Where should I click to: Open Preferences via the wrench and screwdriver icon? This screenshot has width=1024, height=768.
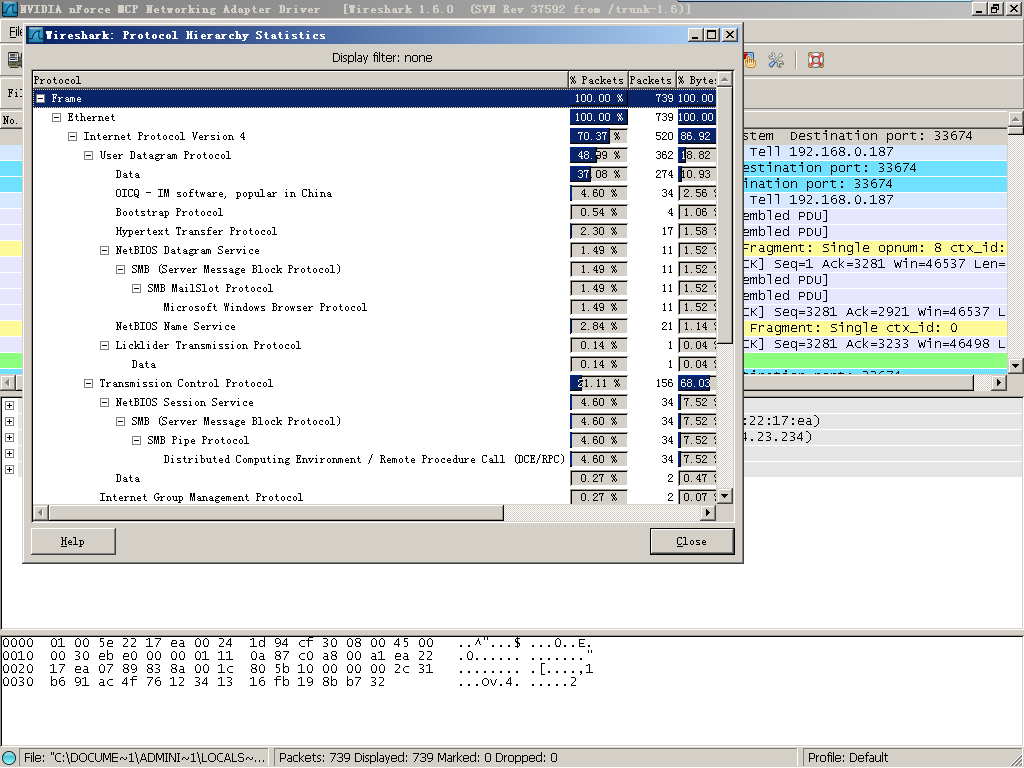(x=776, y=61)
